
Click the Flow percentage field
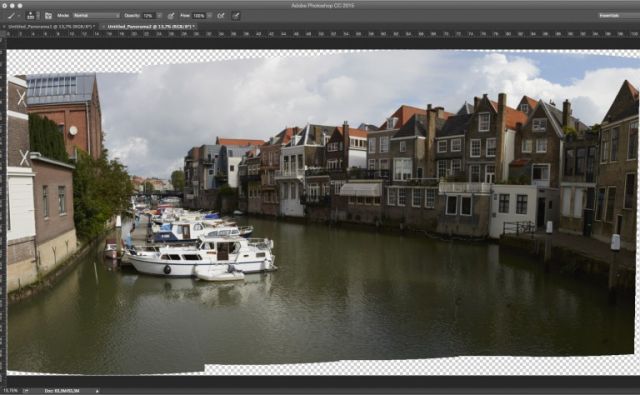(x=198, y=16)
